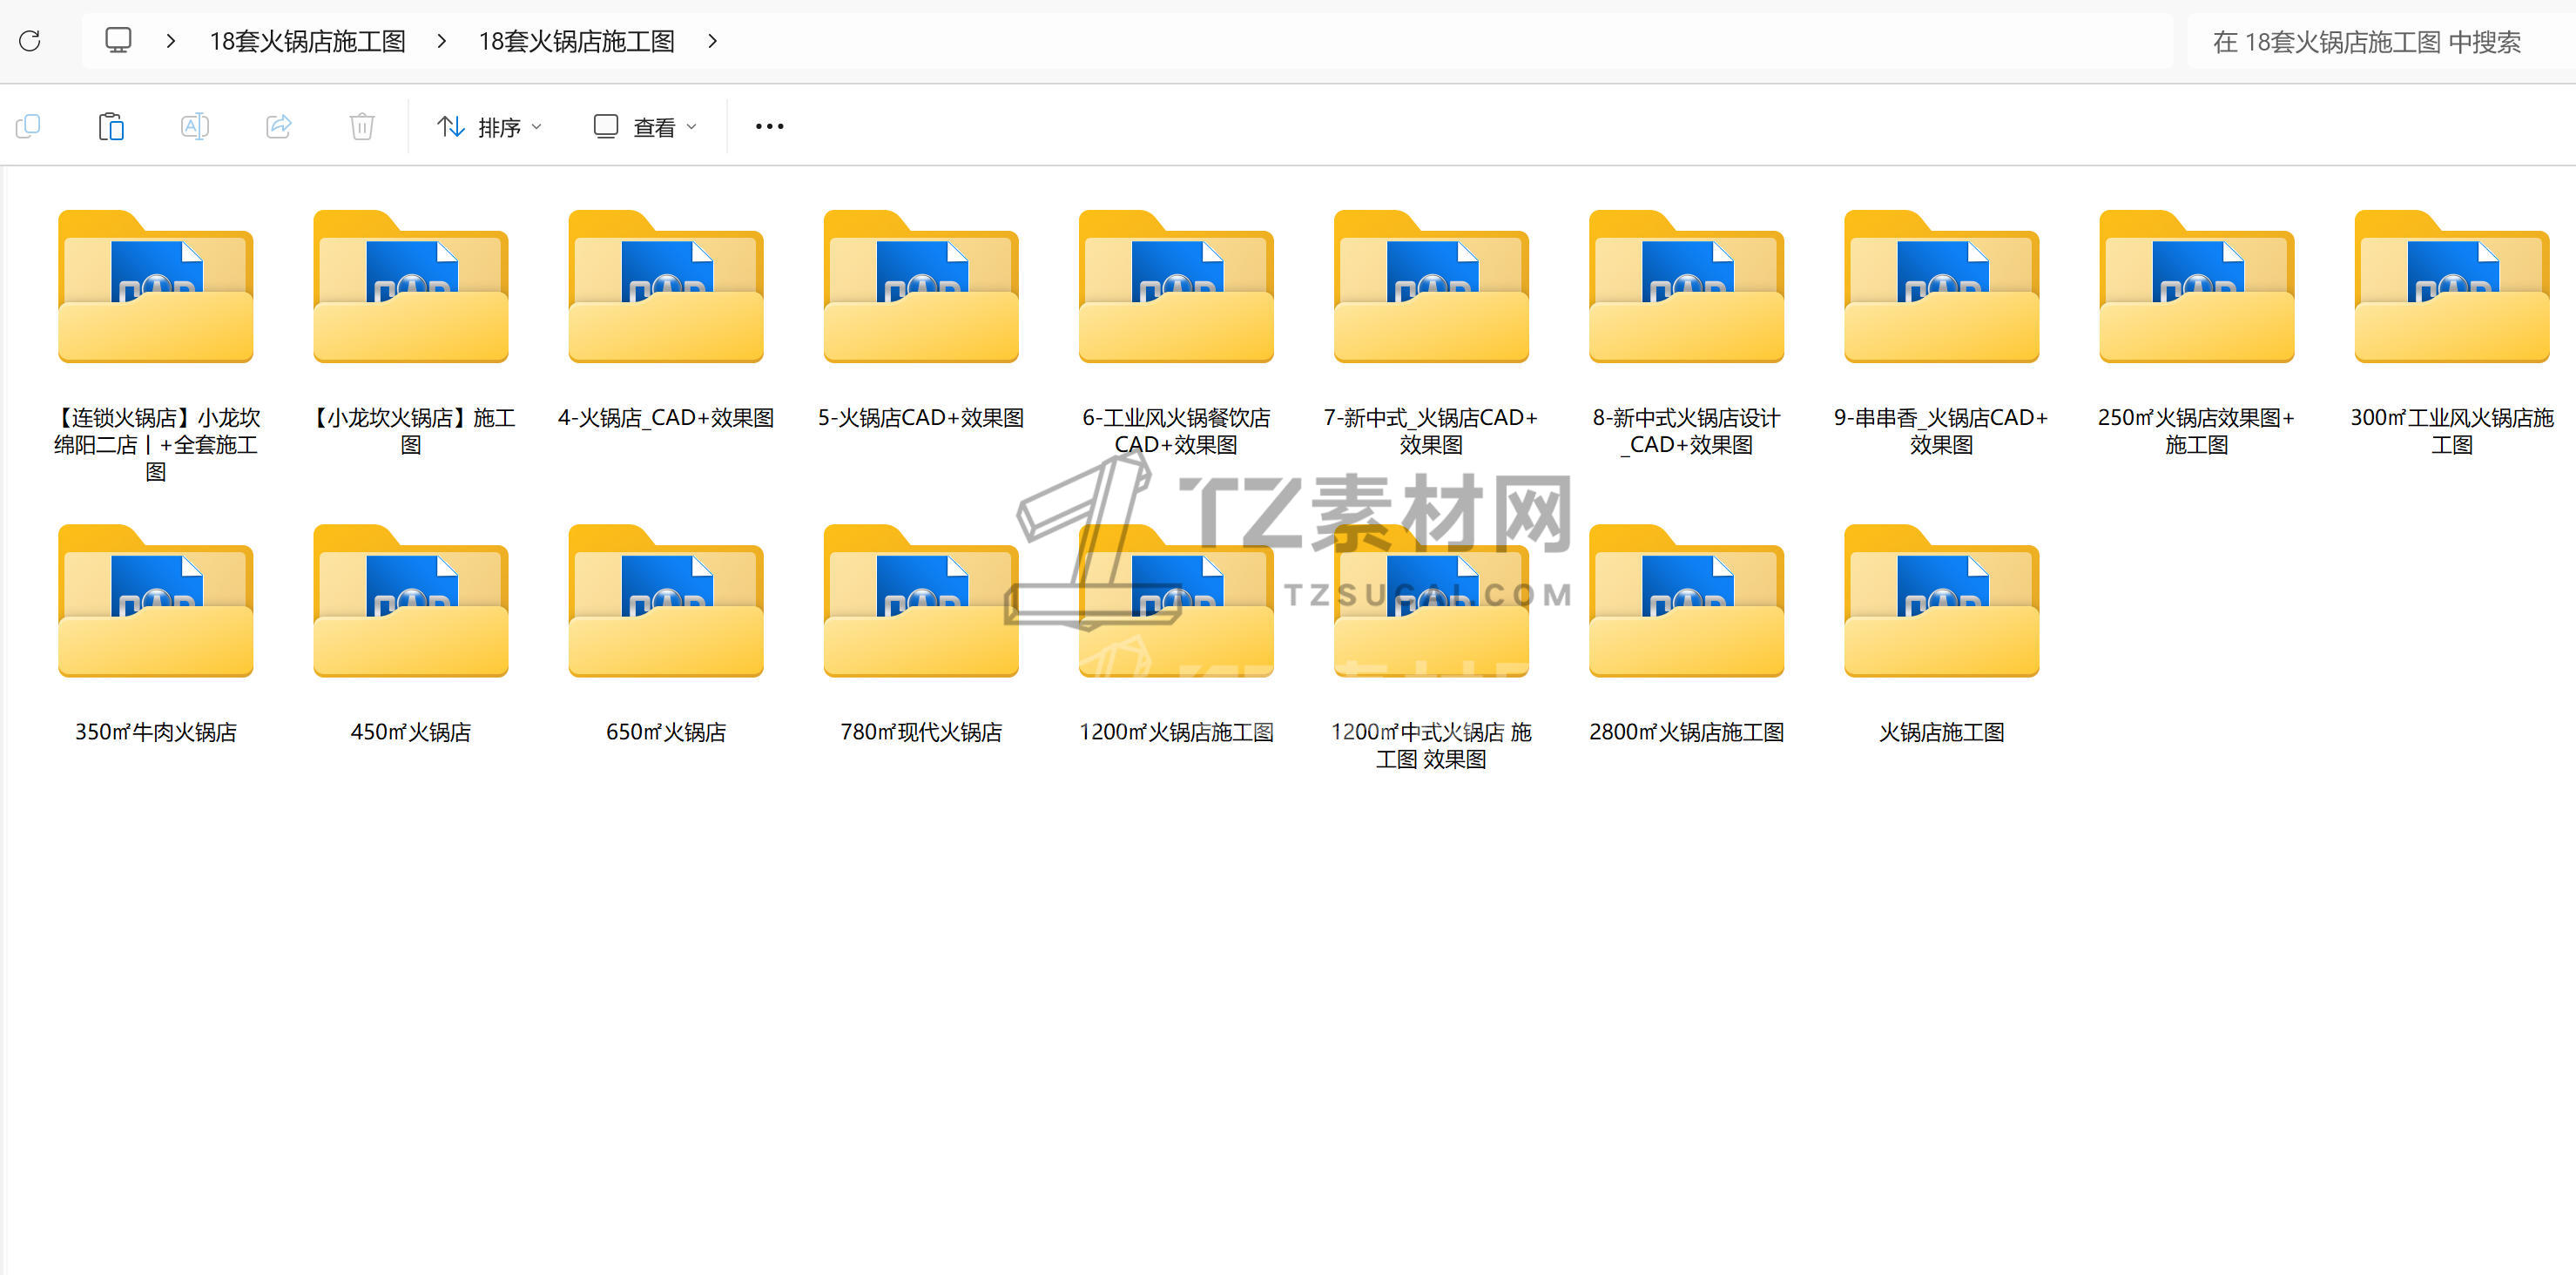Screen dimensions: 2576x1275
Task: Click the search box for 18套火锅店施工图
Action: pos(2365,42)
